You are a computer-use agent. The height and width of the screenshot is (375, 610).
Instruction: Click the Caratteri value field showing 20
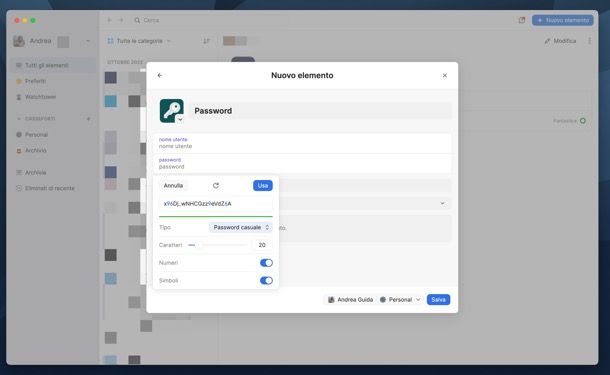262,245
